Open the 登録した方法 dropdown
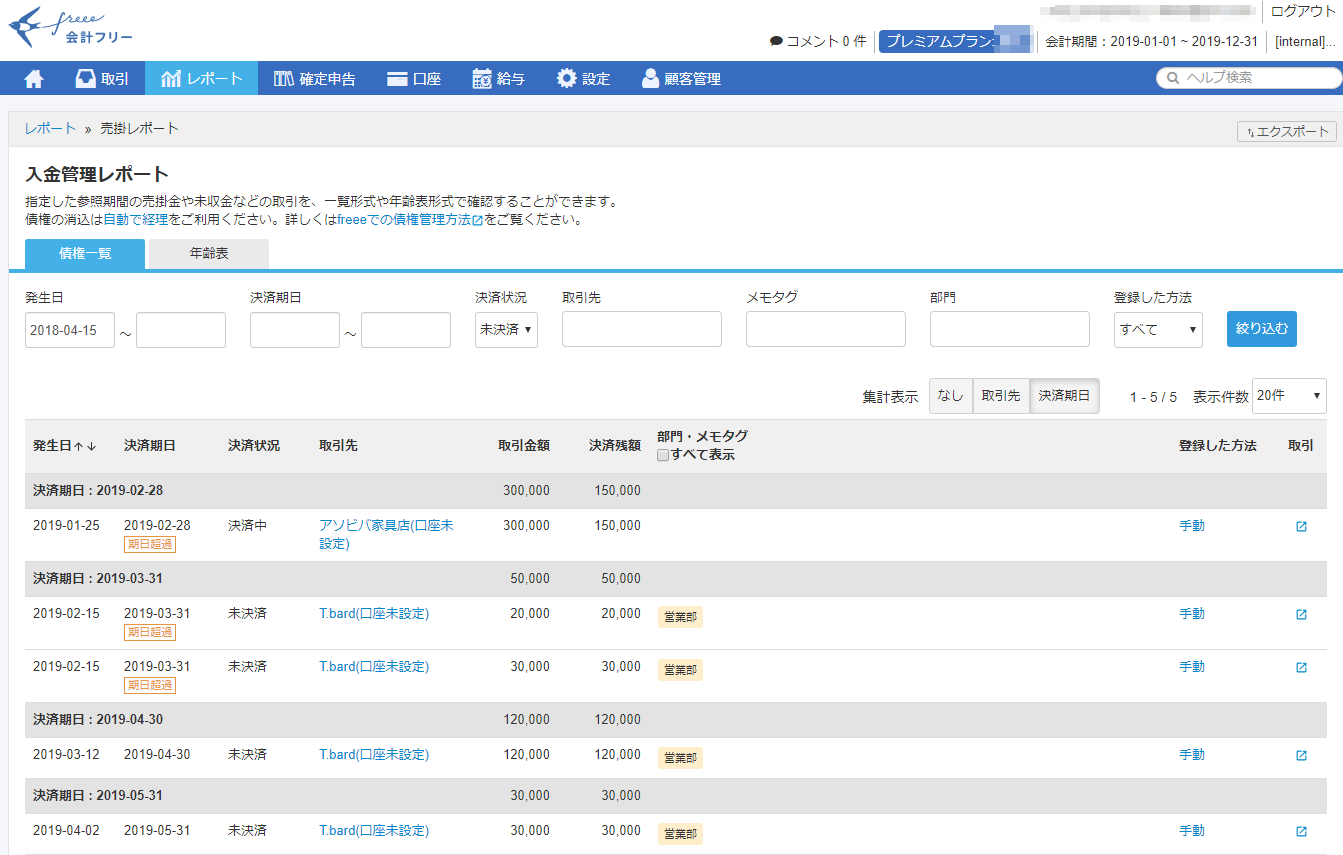Screen dimensions: 1343x855 pyautogui.click(x=1158, y=329)
